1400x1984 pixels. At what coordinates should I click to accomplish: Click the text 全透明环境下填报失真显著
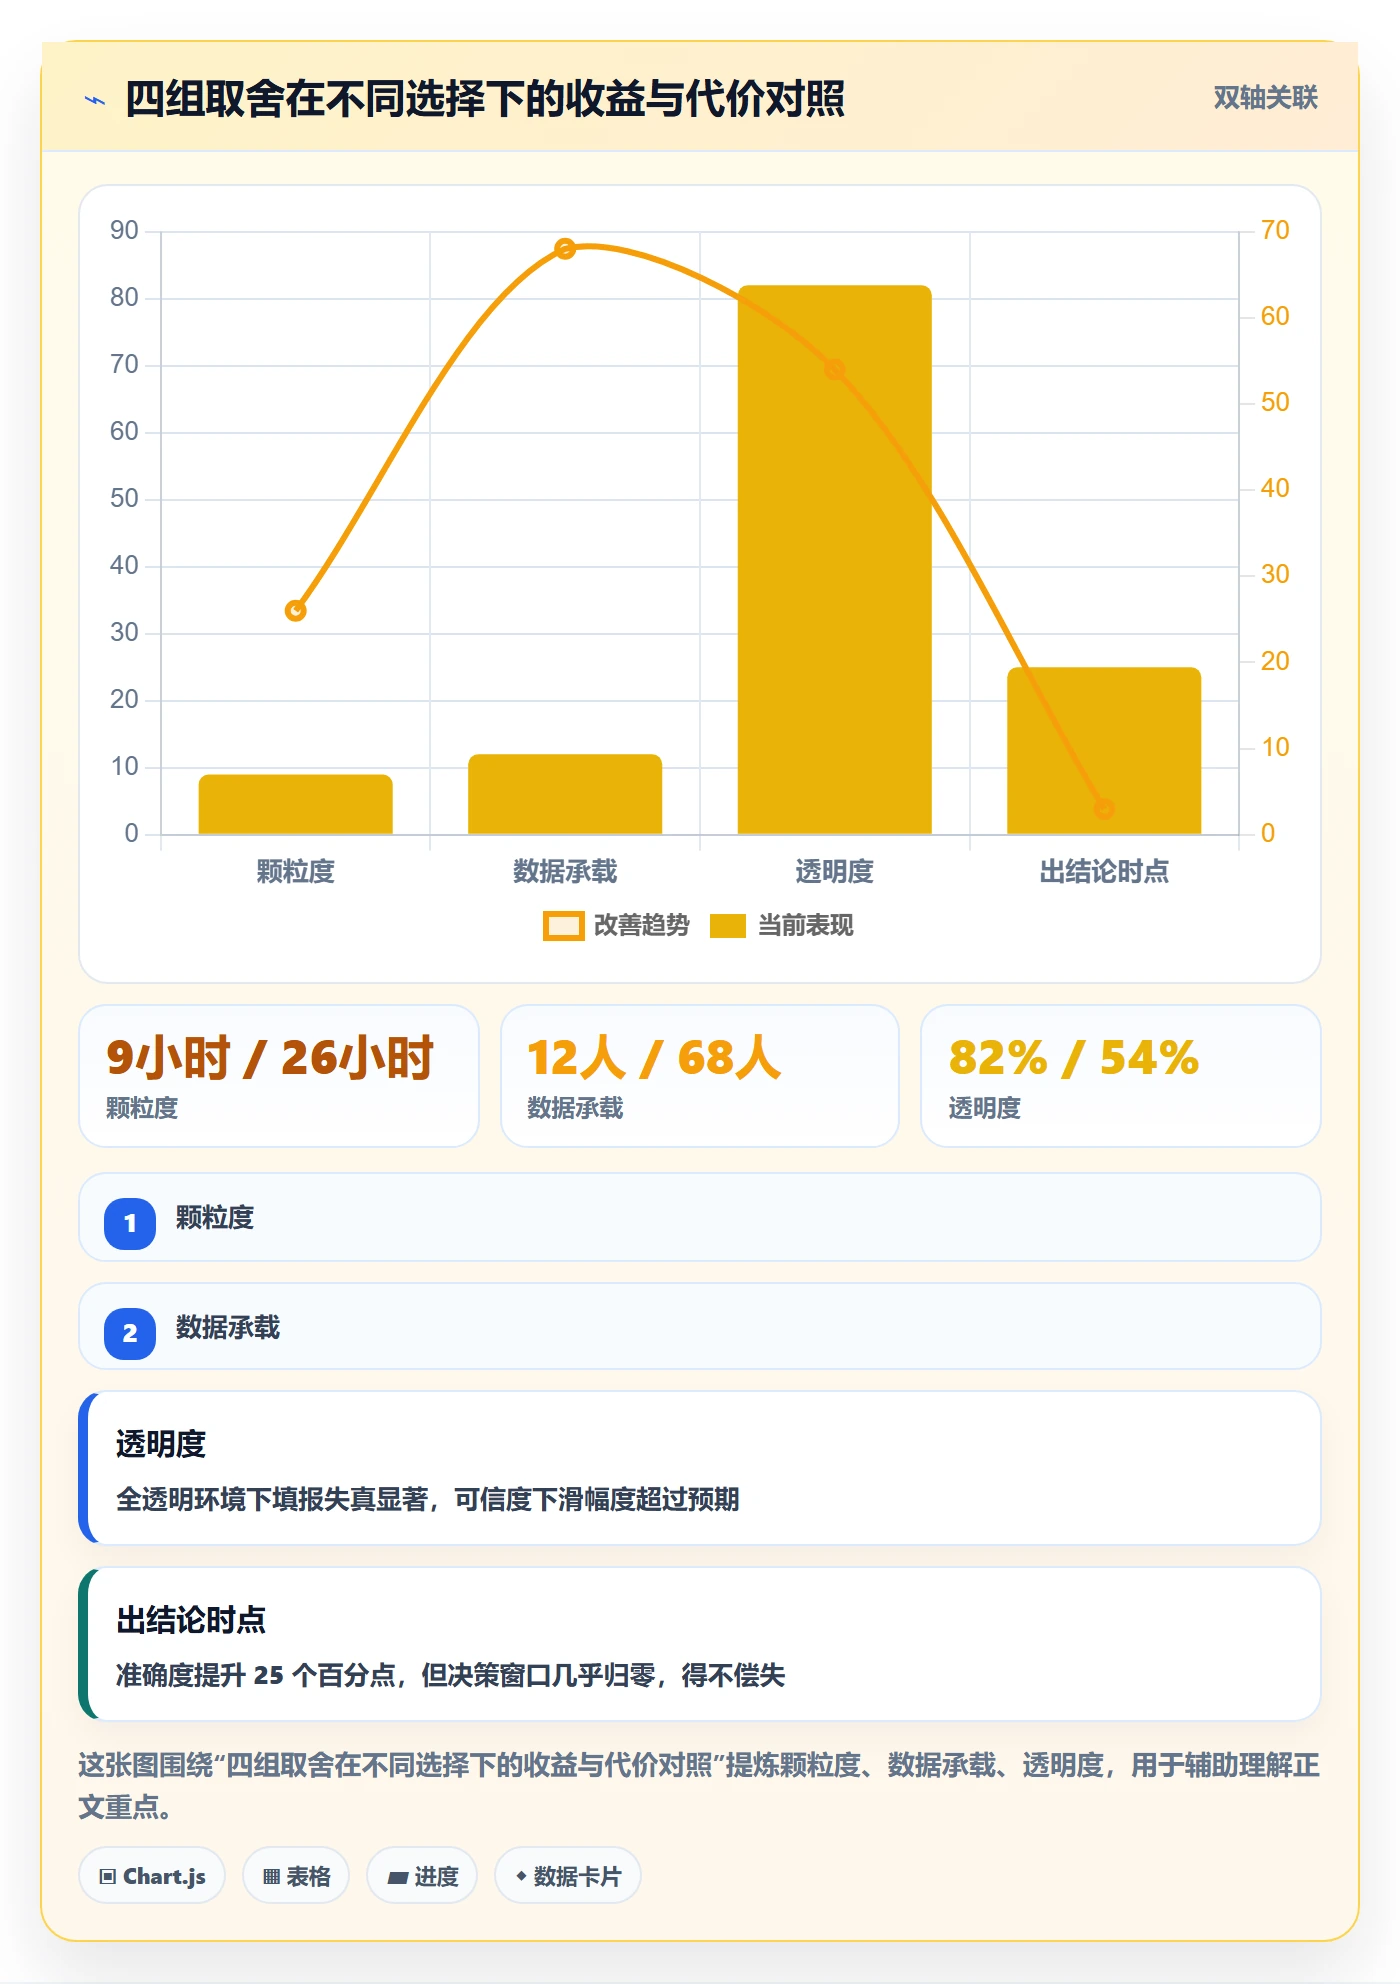272,1499
